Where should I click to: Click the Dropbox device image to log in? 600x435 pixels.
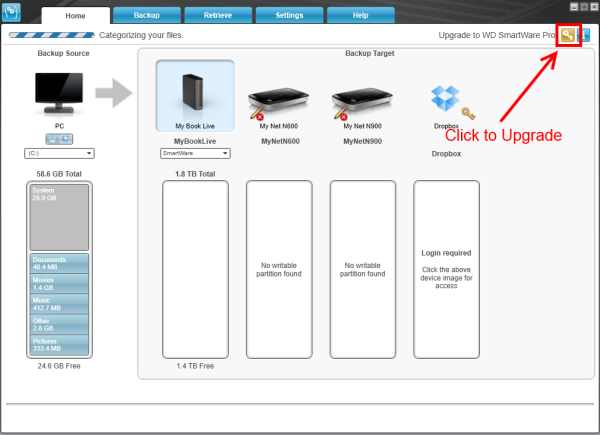[x=445, y=98]
